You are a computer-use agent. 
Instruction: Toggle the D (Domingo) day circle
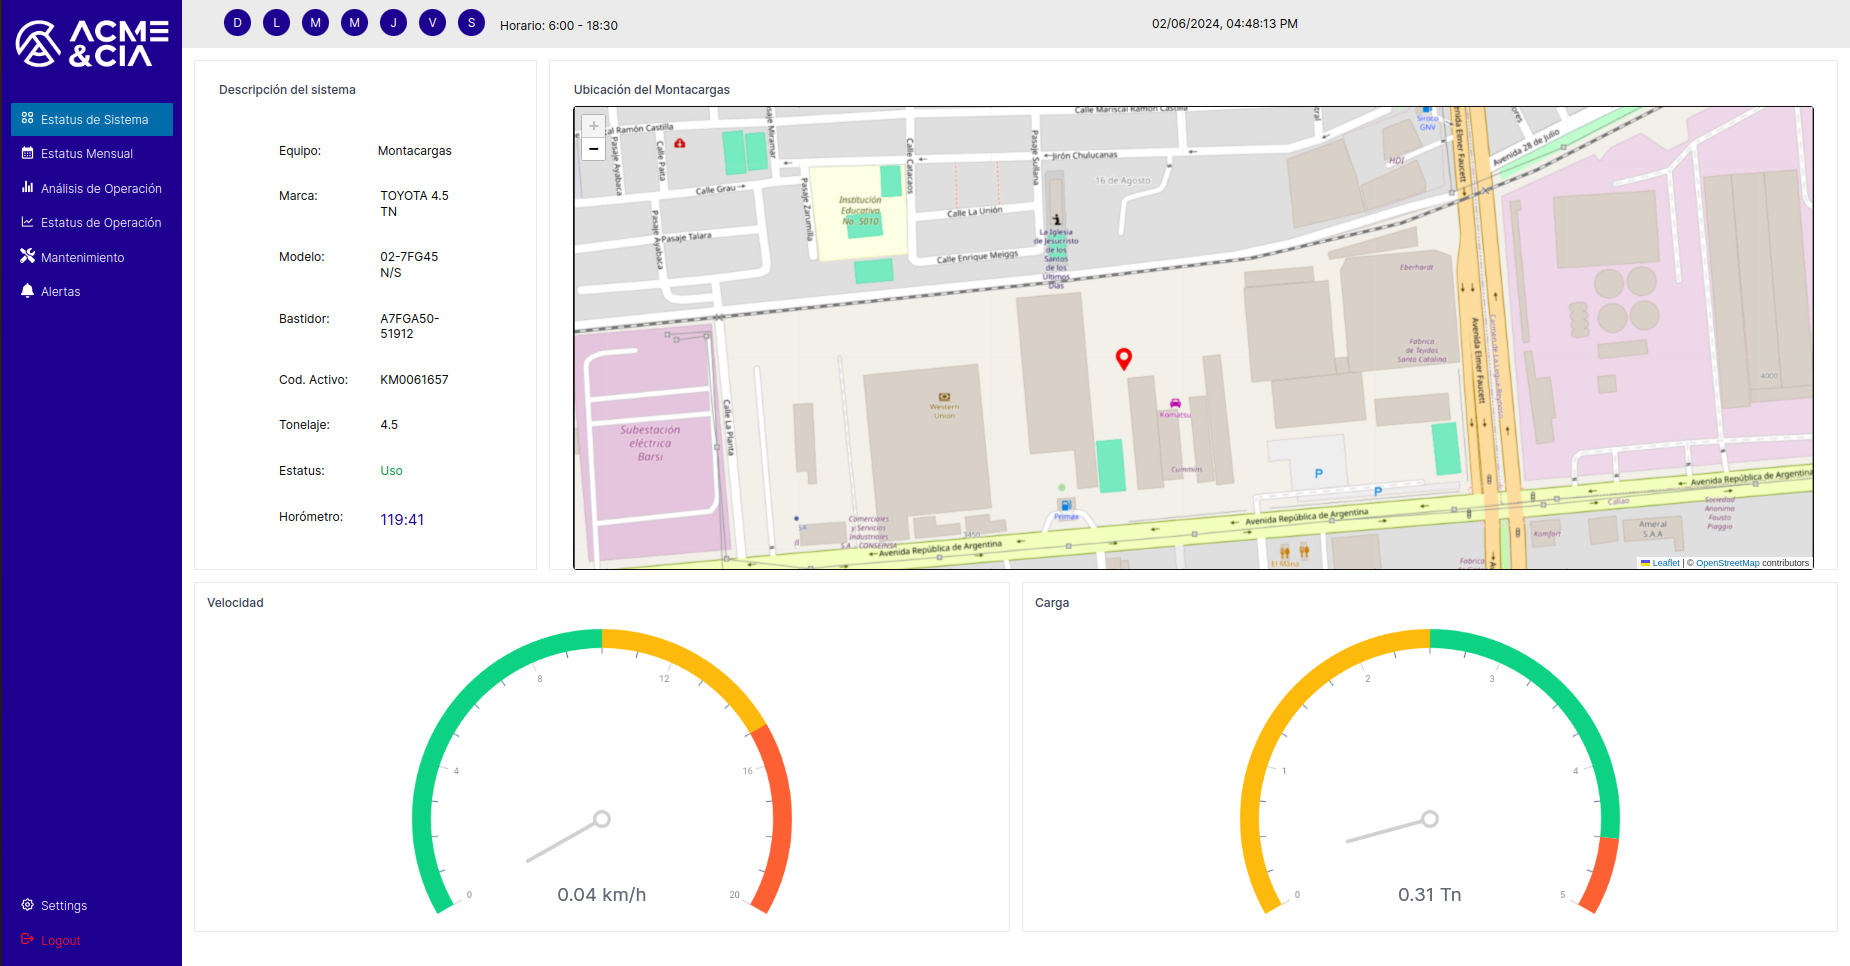(x=237, y=22)
